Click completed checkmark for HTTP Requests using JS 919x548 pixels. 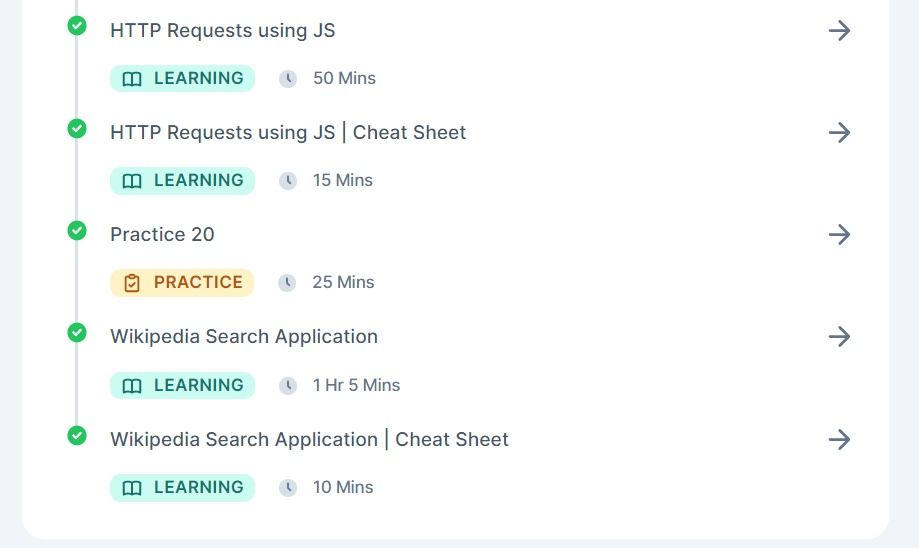[x=77, y=26]
